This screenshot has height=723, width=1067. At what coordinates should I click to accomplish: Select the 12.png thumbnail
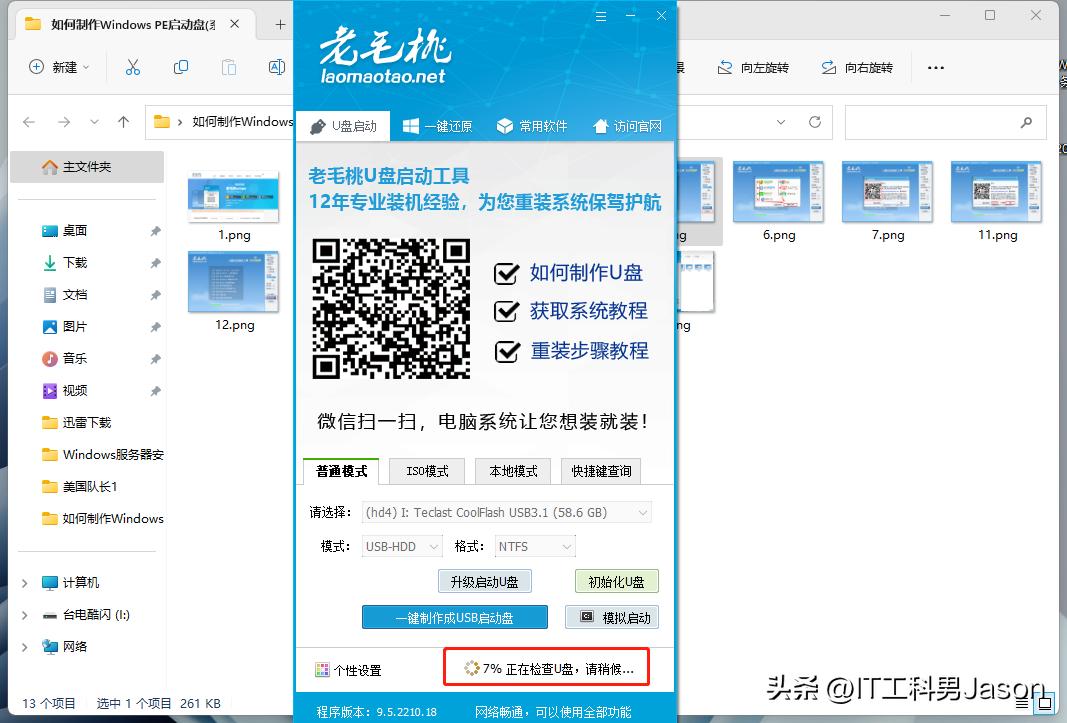(233, 281)
